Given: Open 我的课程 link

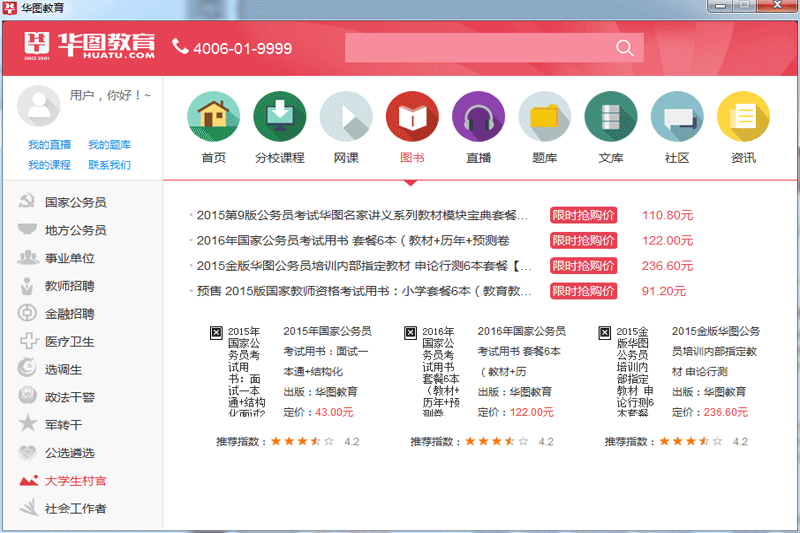Looking at the screenshot, I should click(x=49, y=165).
